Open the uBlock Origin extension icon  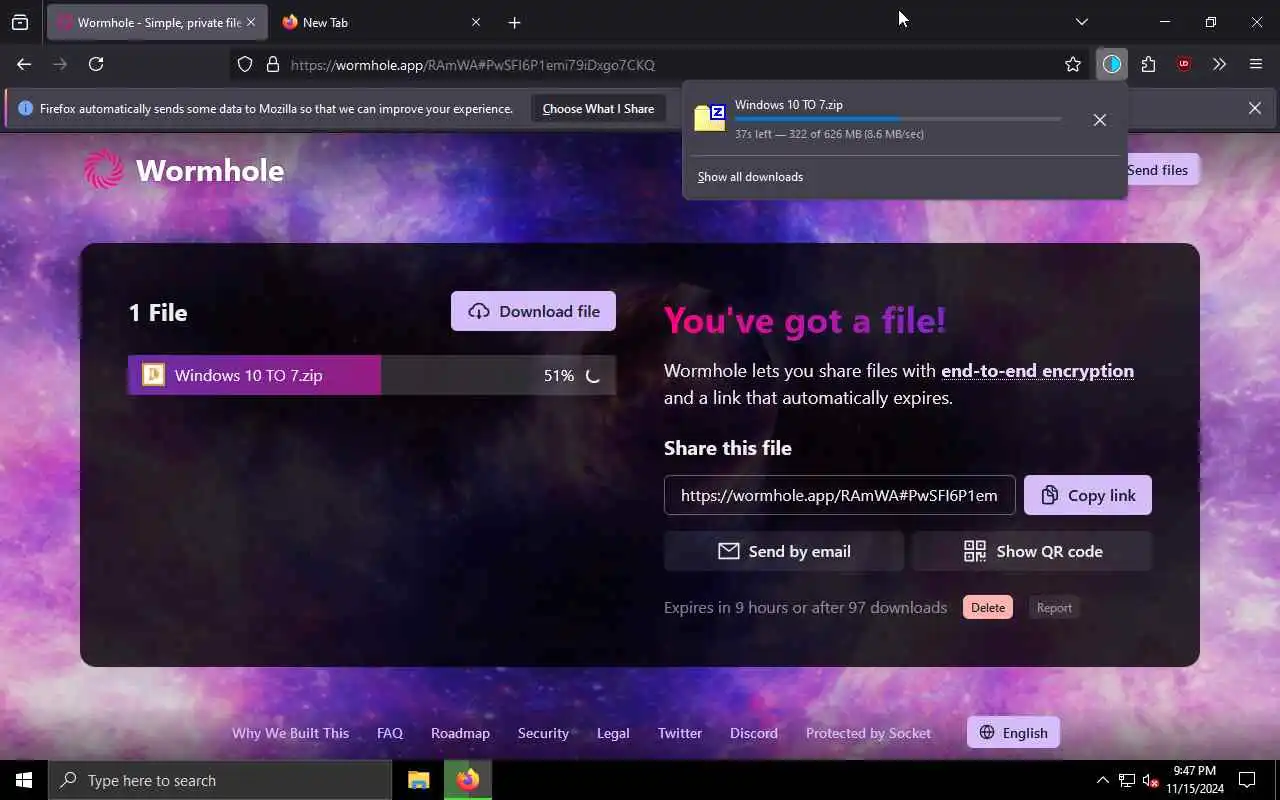click(1184, 64)
